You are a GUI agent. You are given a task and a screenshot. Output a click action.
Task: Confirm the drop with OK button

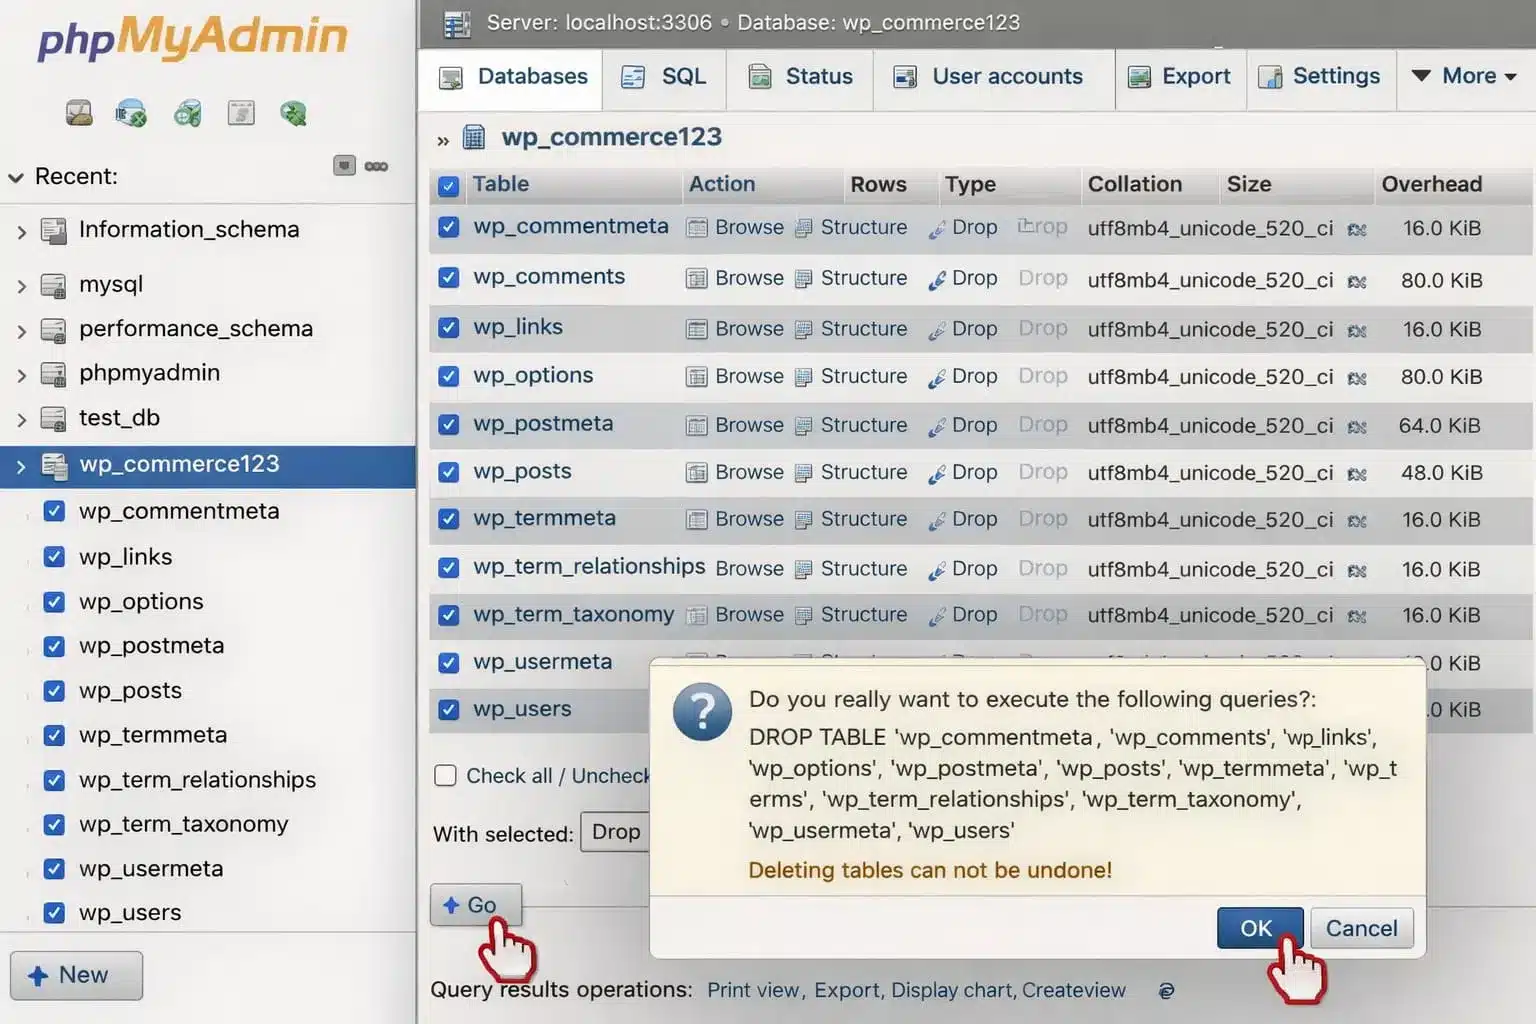[1260, 928]
